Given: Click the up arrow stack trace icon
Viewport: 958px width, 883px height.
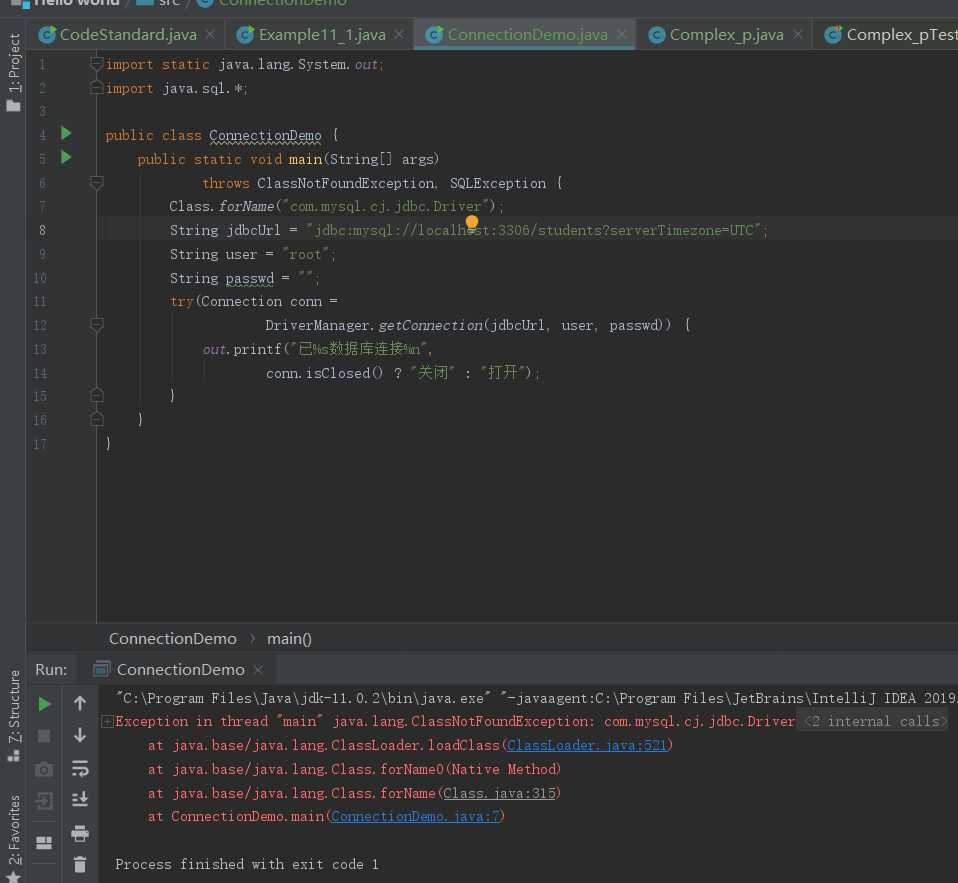Looking at the screenshot, I should tap(80, 704).
